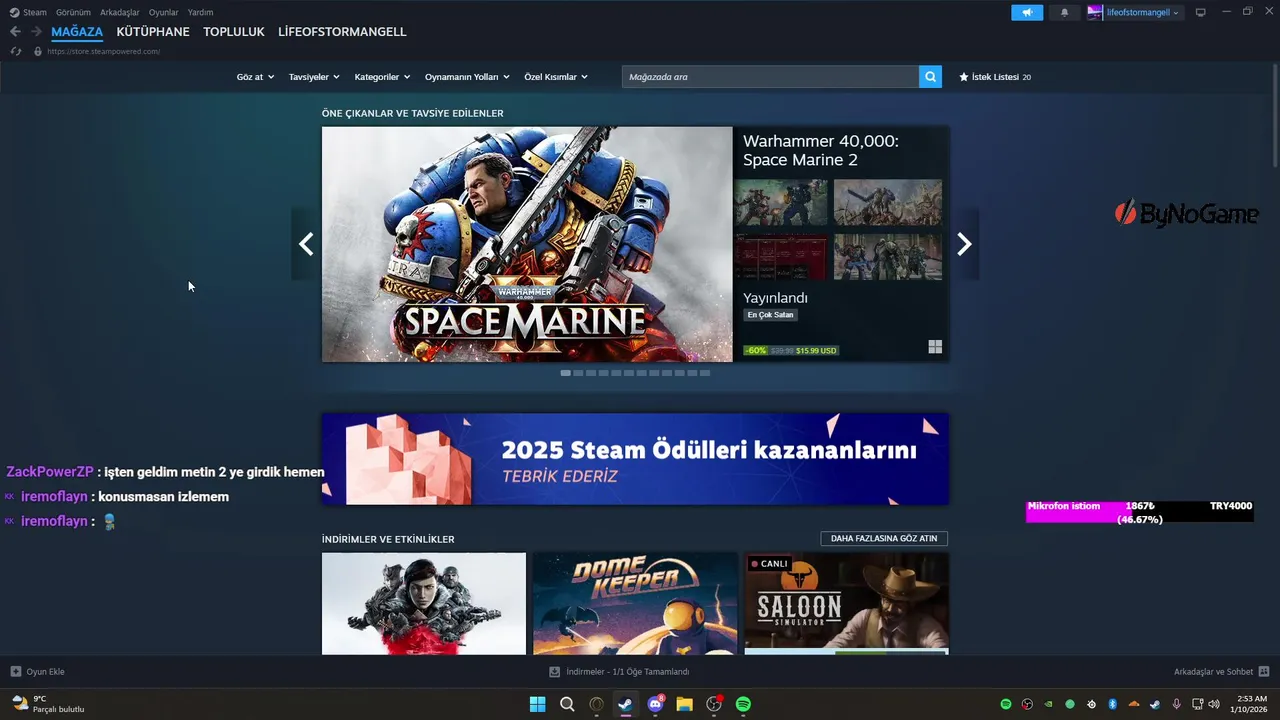Image resolution: width=1280 pixels, height=720 pixels.
Task: Click in the Mağazada ara search field
Action: pyautogui.click(x=770, y=77)
